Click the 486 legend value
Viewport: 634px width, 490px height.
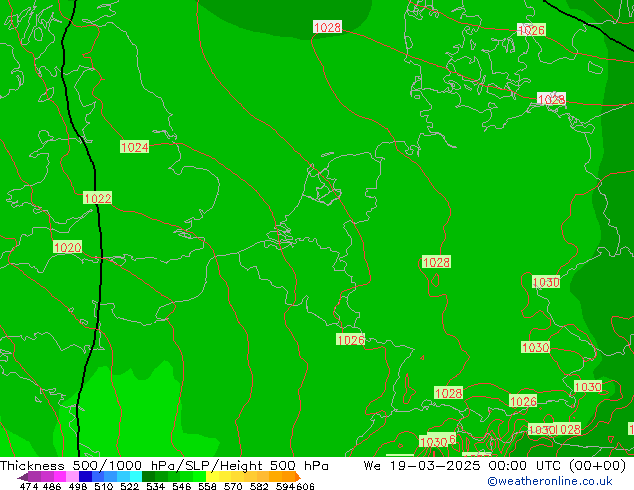[52, 486]
